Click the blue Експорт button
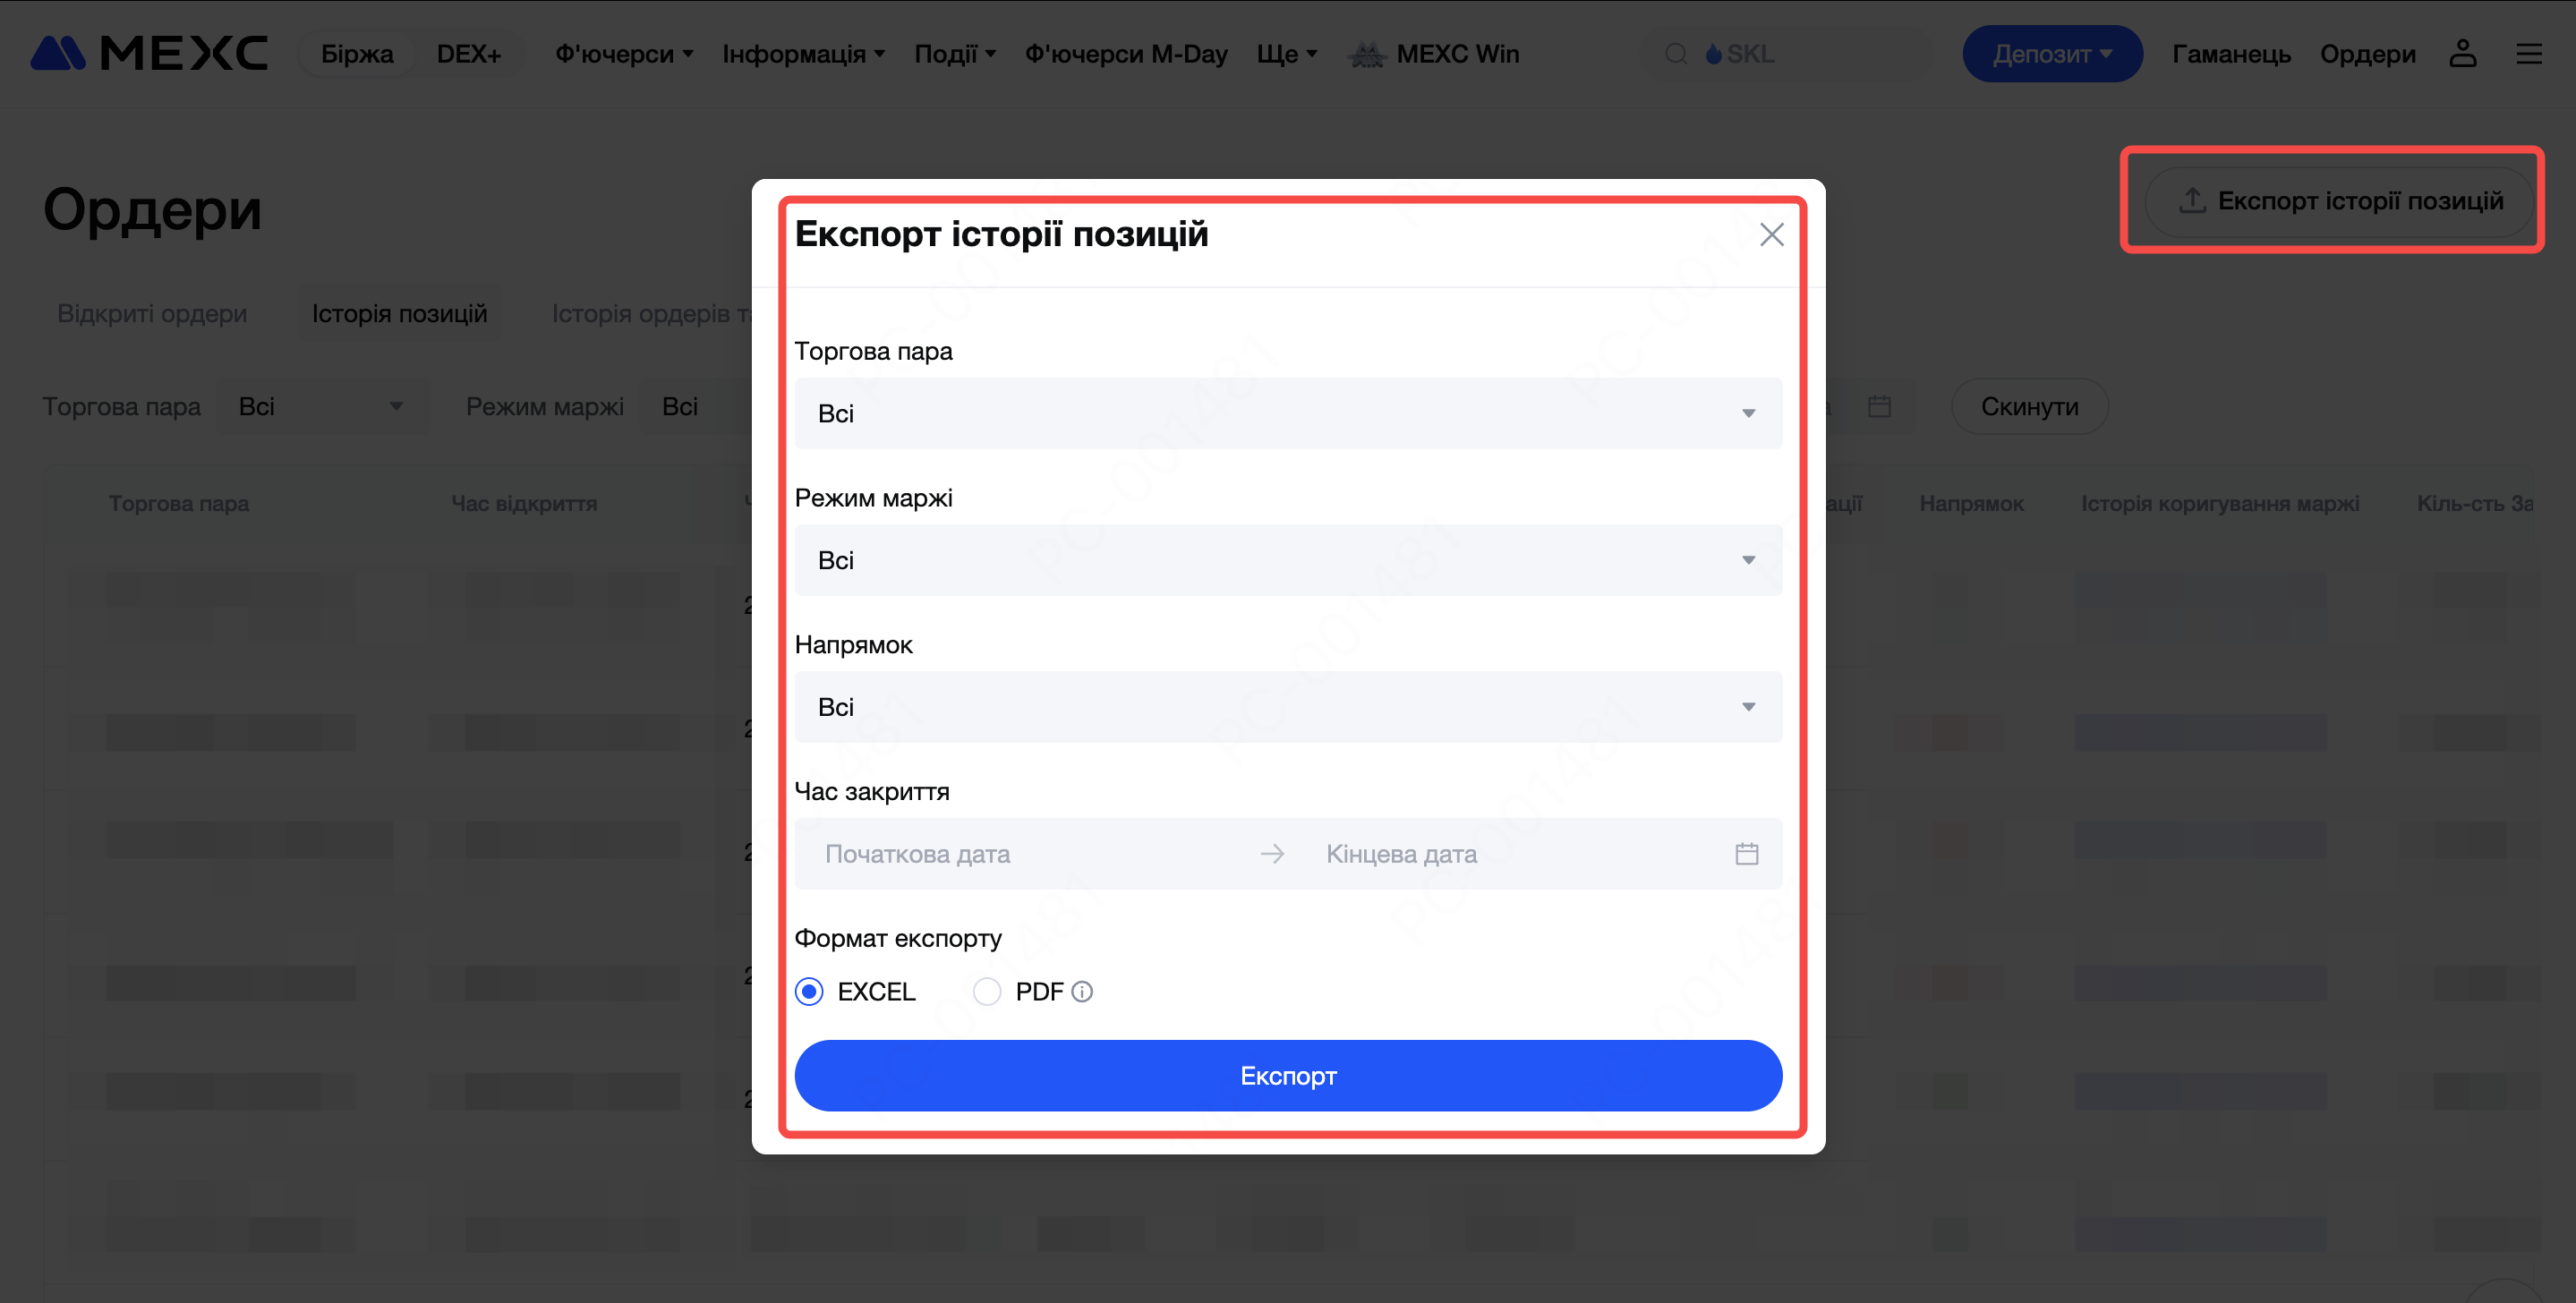Image resolution: width=2576 pixels, height=1303 pixels. click(1287, 1075)
